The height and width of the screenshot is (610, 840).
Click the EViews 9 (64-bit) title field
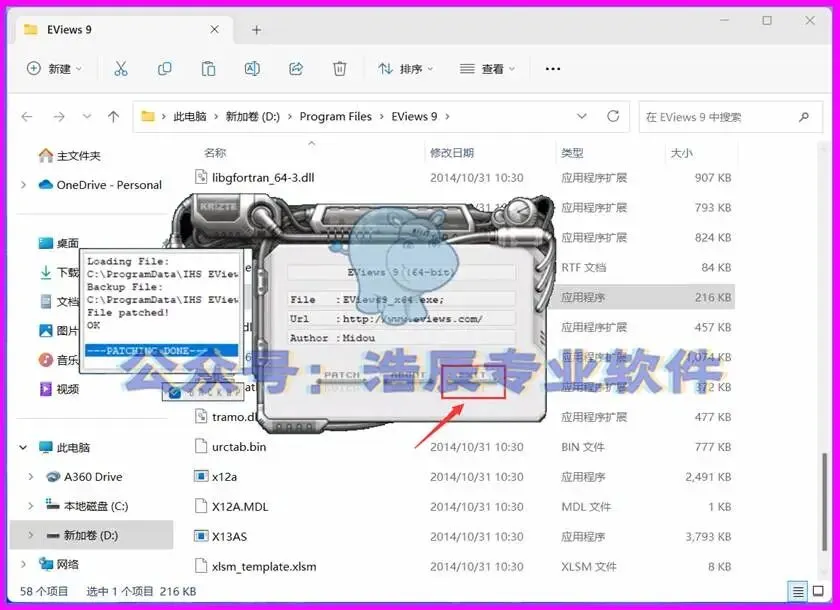(402, 272)
